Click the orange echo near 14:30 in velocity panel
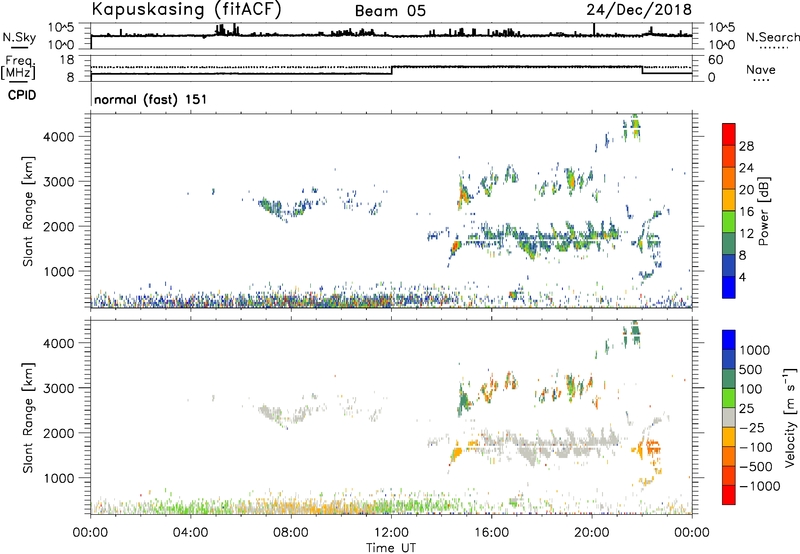 point(456,452)
